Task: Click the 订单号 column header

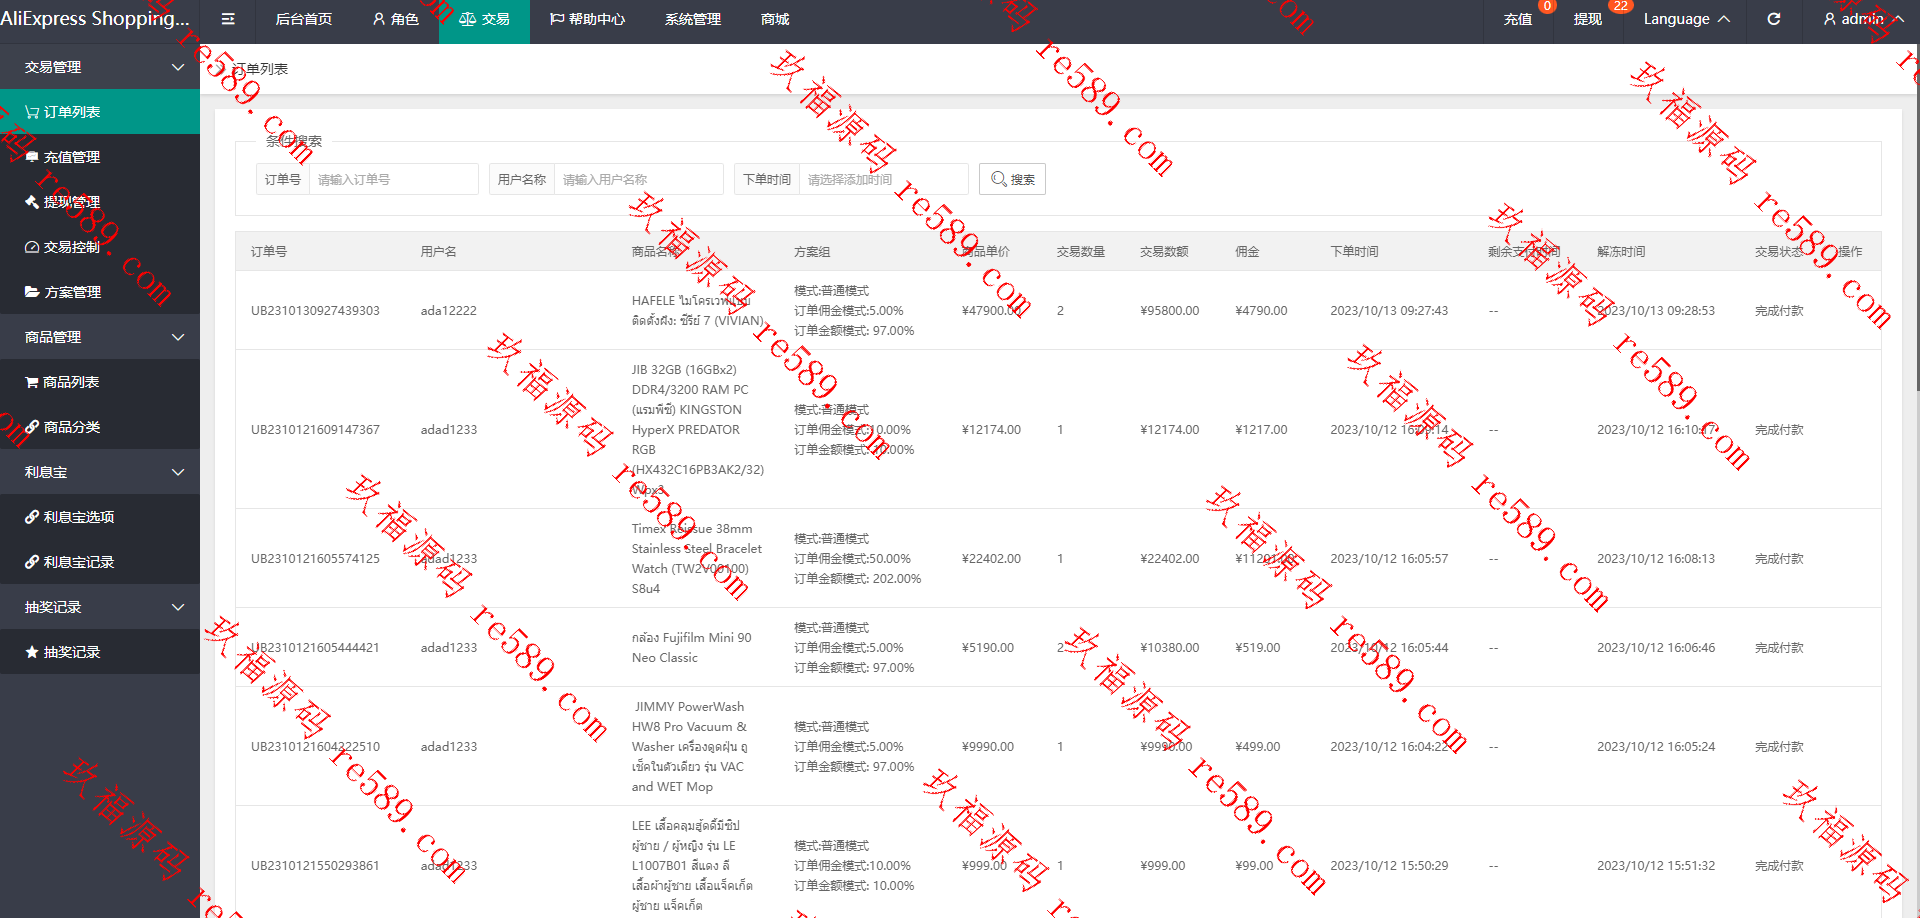Action: pyautogui.click(x=269, y=252)
